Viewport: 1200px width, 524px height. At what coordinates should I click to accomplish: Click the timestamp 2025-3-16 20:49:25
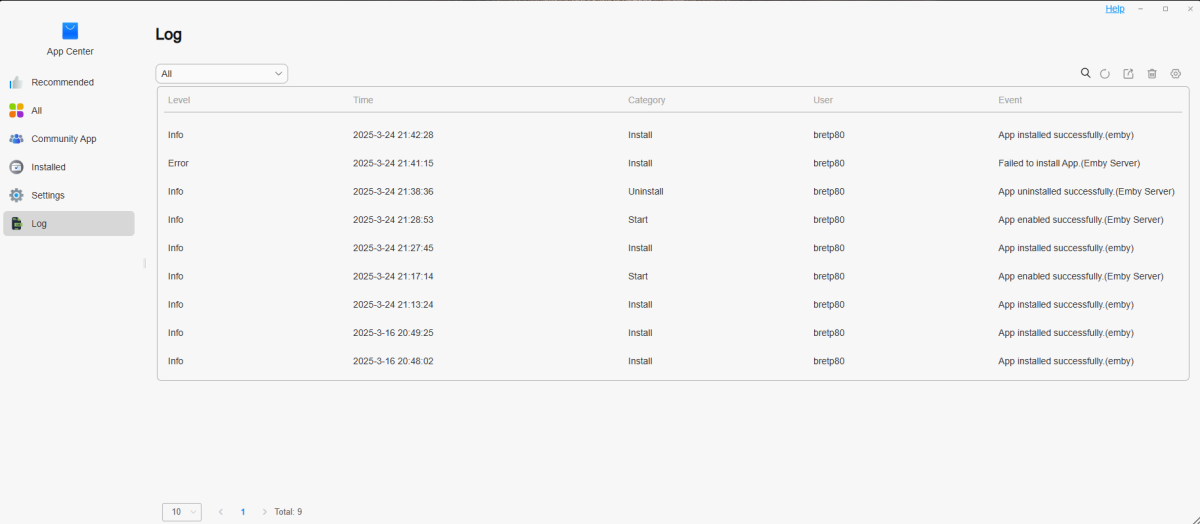pos(393,333)
